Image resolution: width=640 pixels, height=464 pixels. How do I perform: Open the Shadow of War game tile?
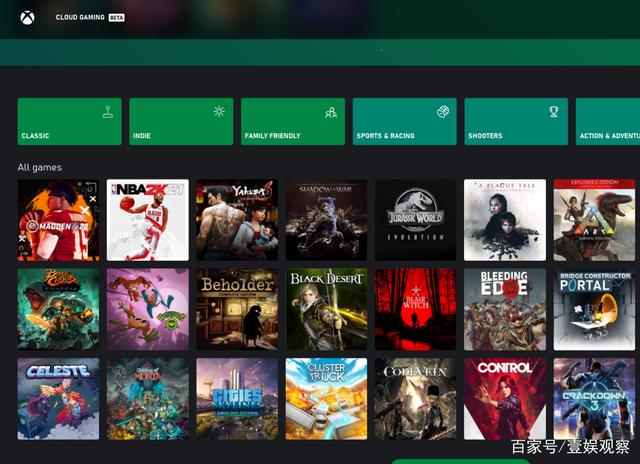point(326,220)
